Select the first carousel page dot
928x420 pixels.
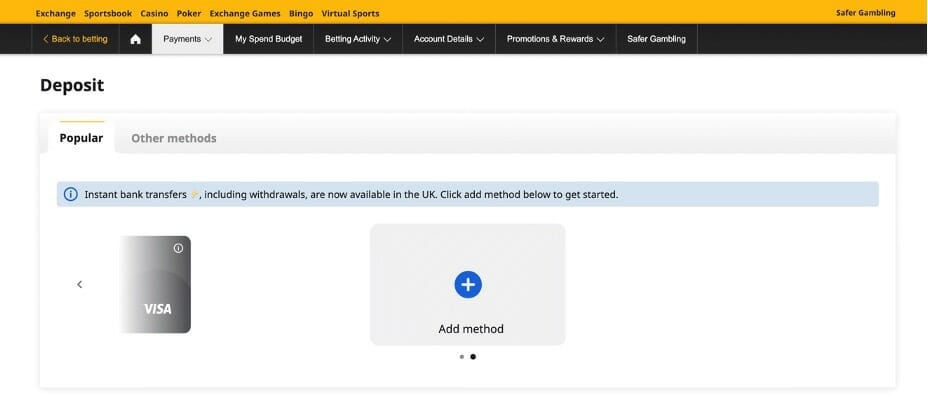[462, 357]
